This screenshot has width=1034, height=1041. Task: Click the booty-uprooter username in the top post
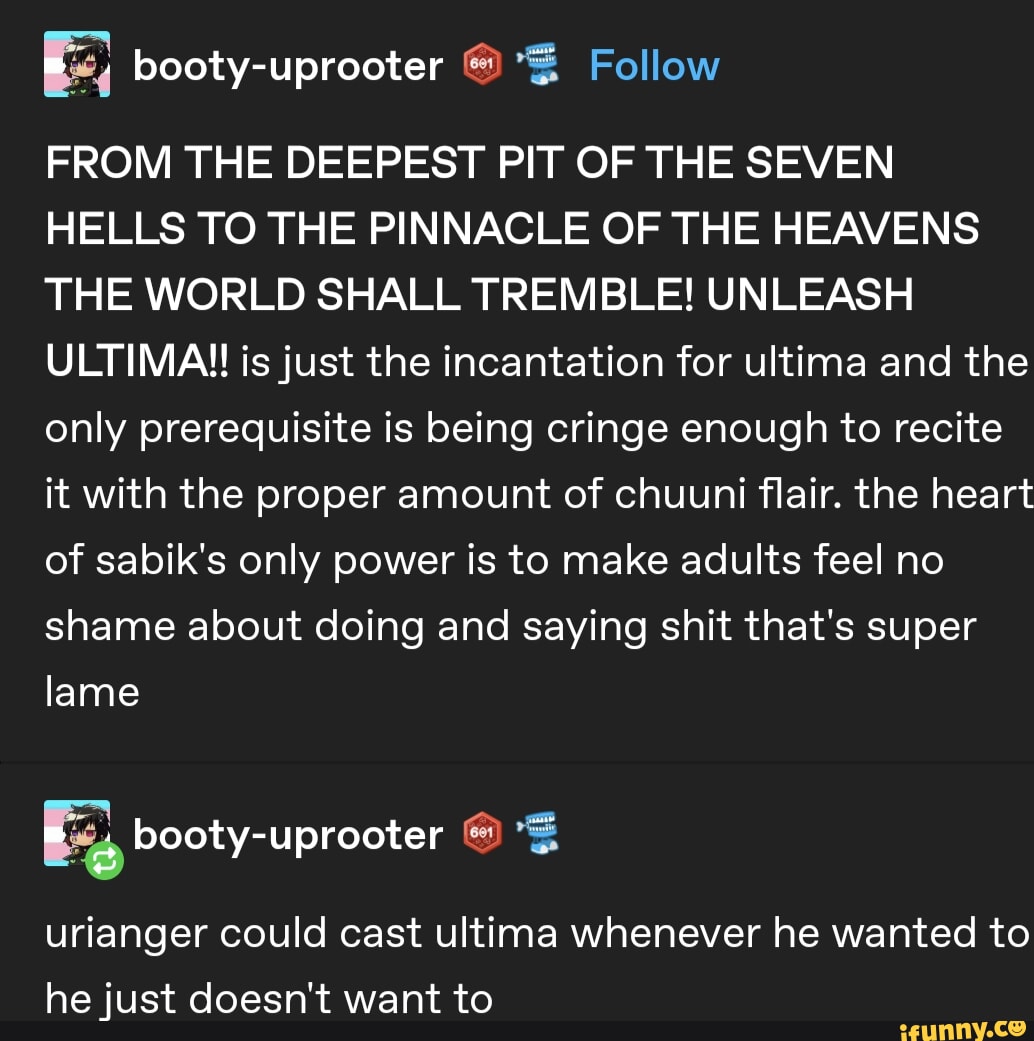click(x=287, y=64)
